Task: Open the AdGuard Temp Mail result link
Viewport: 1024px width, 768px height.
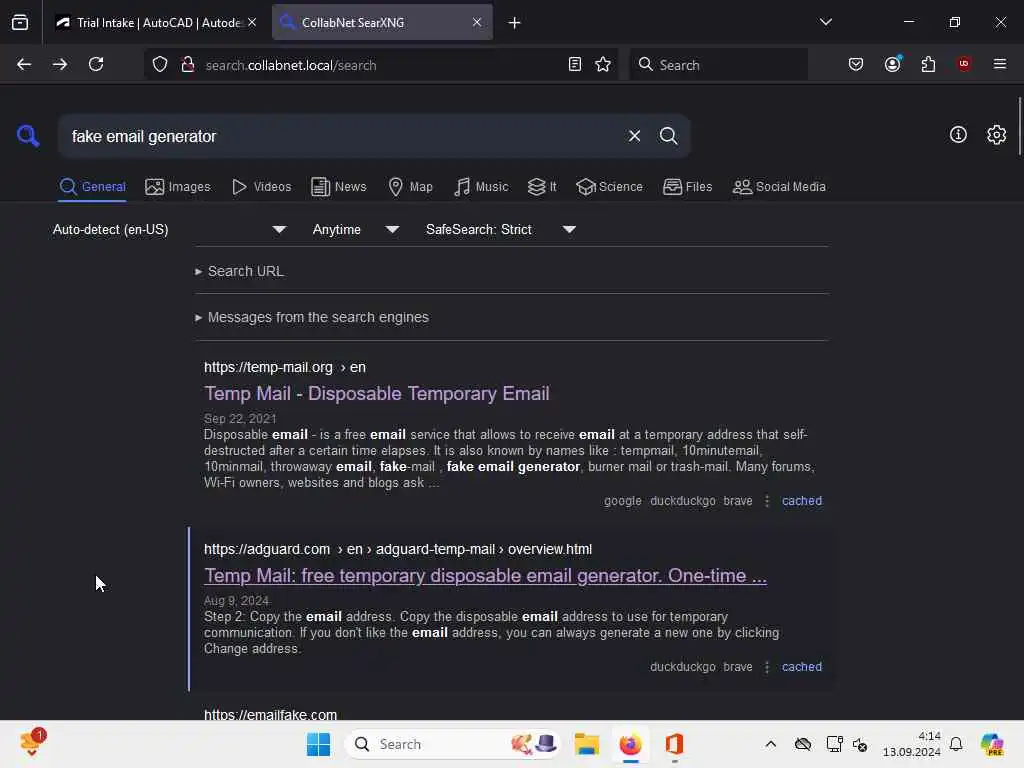Action: click(485, 576)
